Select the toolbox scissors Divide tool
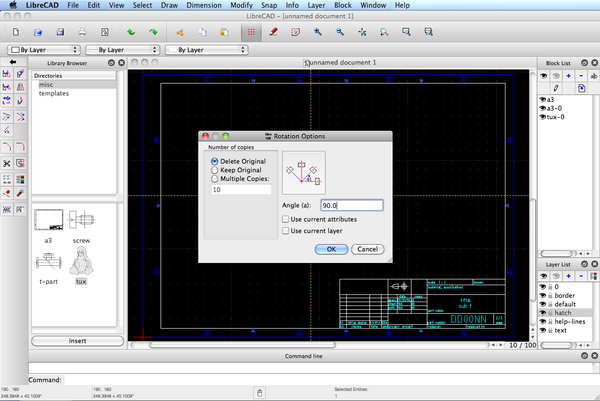600x401 pixels. (7, 163)
